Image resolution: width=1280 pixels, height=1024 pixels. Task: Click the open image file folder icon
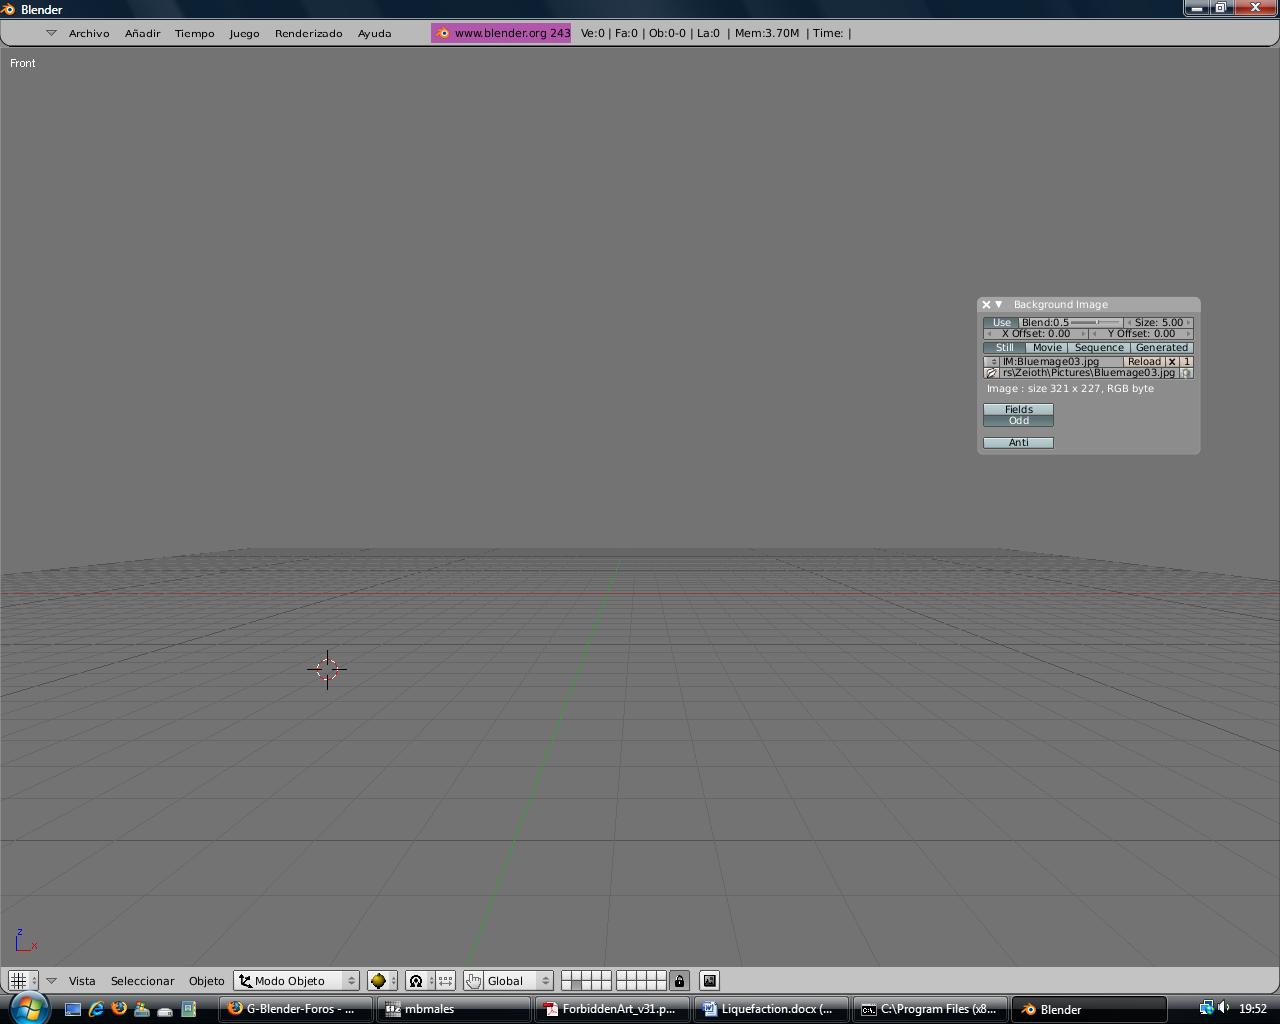pos(991,373)
